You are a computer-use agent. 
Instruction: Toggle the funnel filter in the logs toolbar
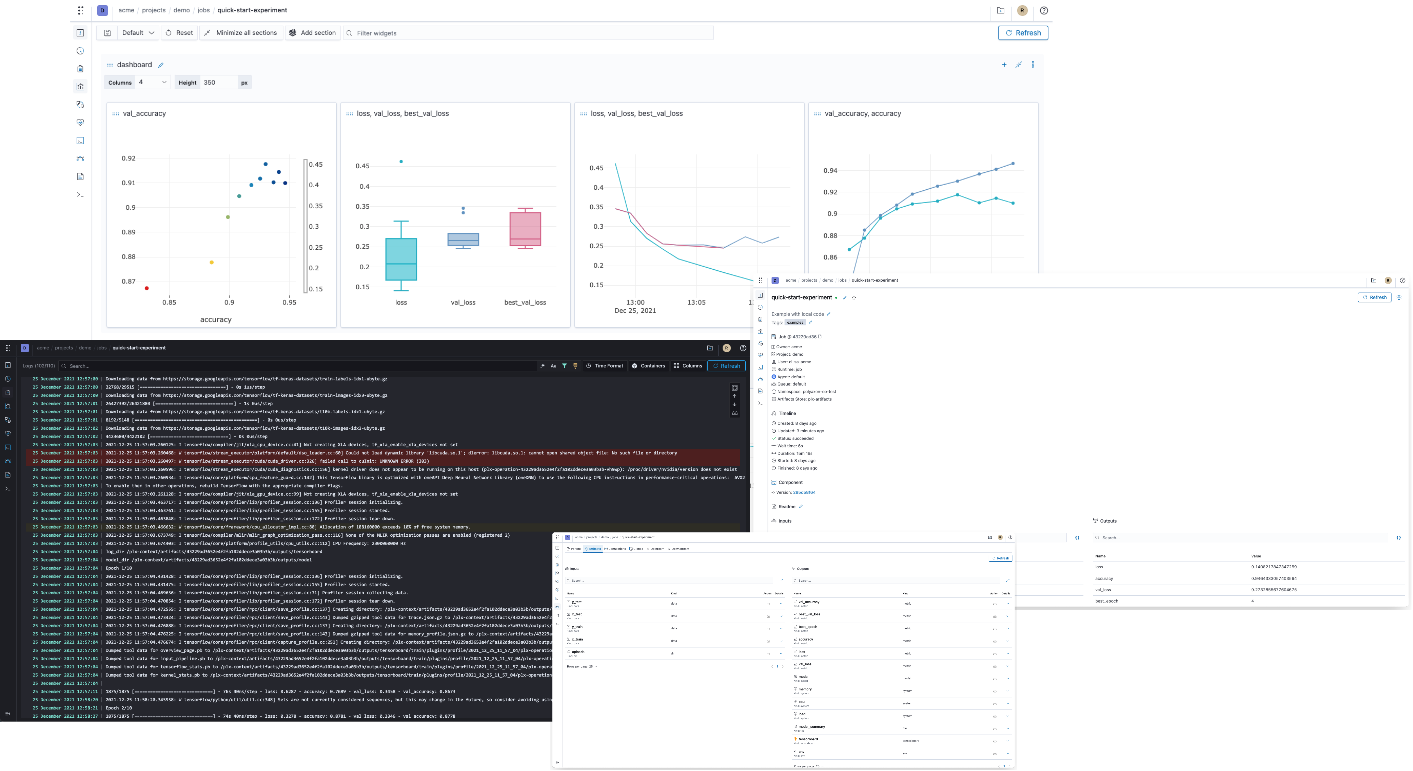564,366
